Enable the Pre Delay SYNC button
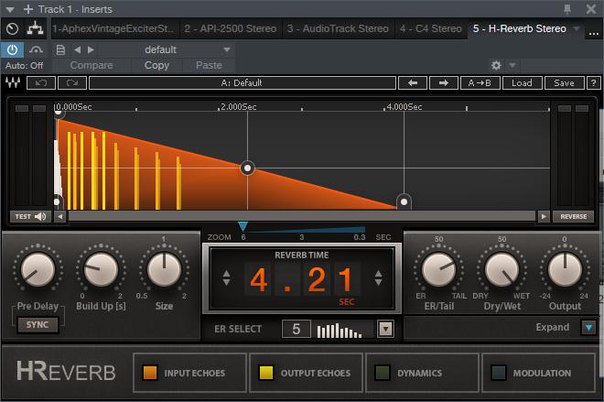Viewport: 604px width, 402px height. [37, 324]
